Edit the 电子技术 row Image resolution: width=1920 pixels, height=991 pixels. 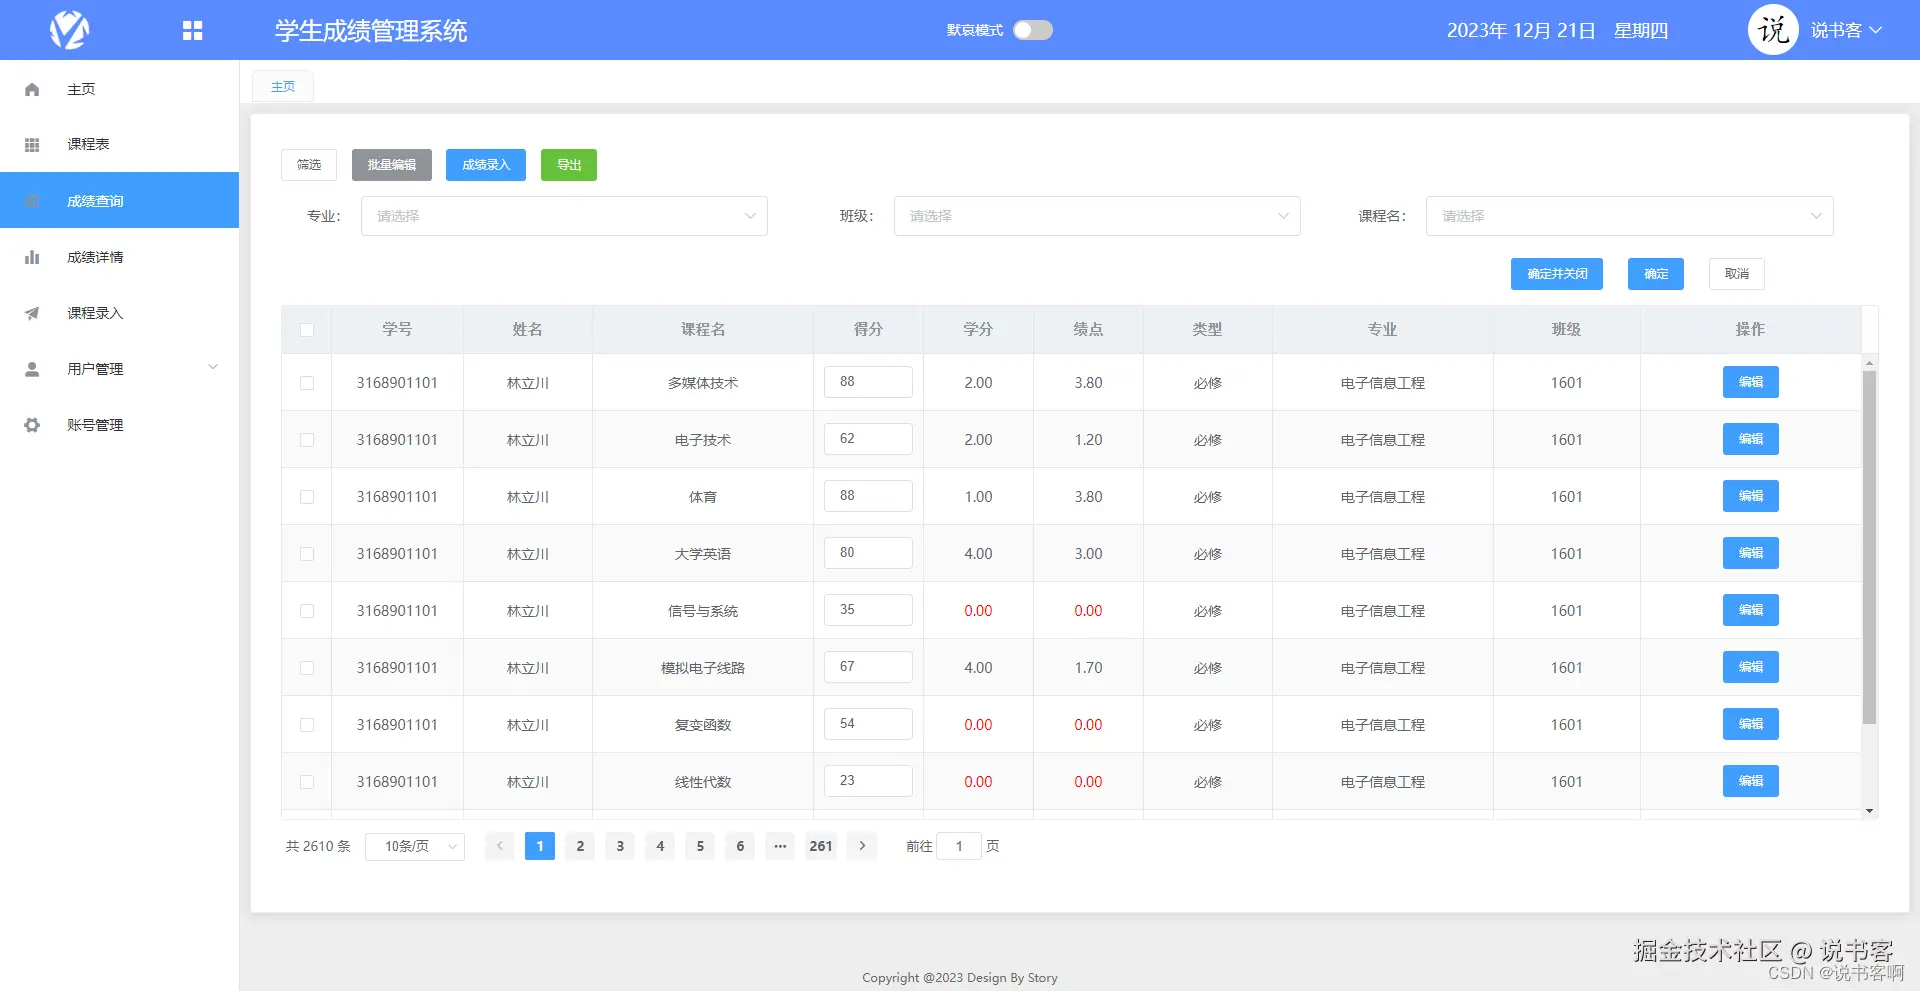pos(1751,439)
